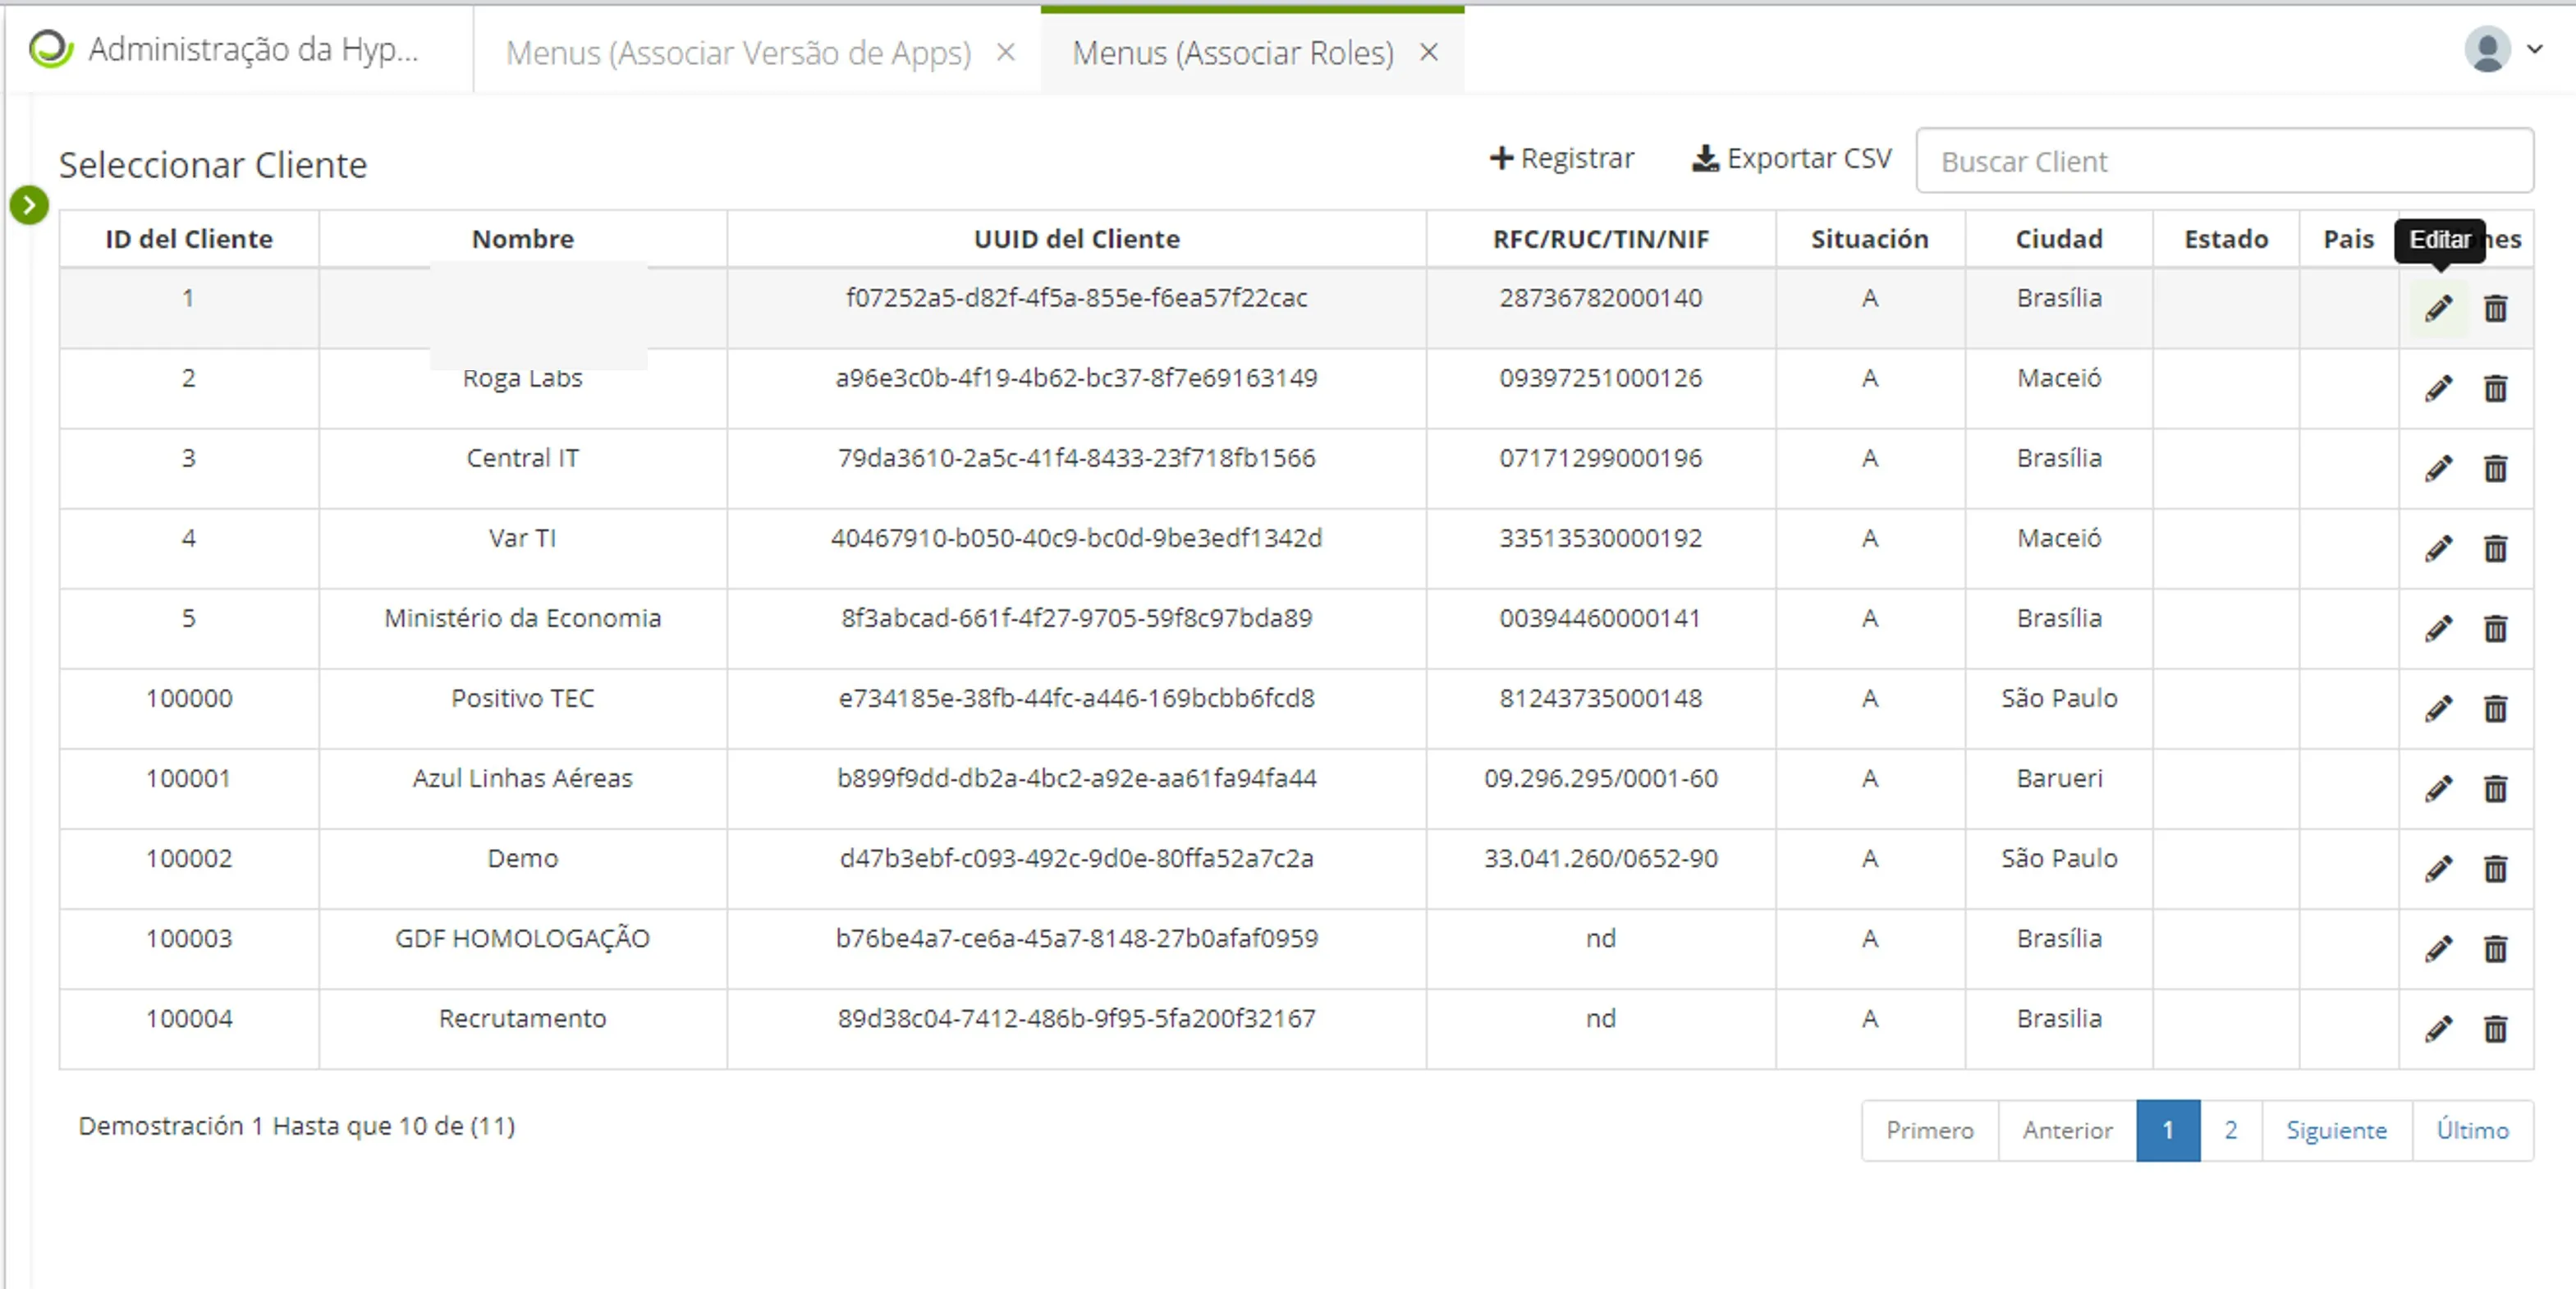Delete the Central IT client

2495,468
